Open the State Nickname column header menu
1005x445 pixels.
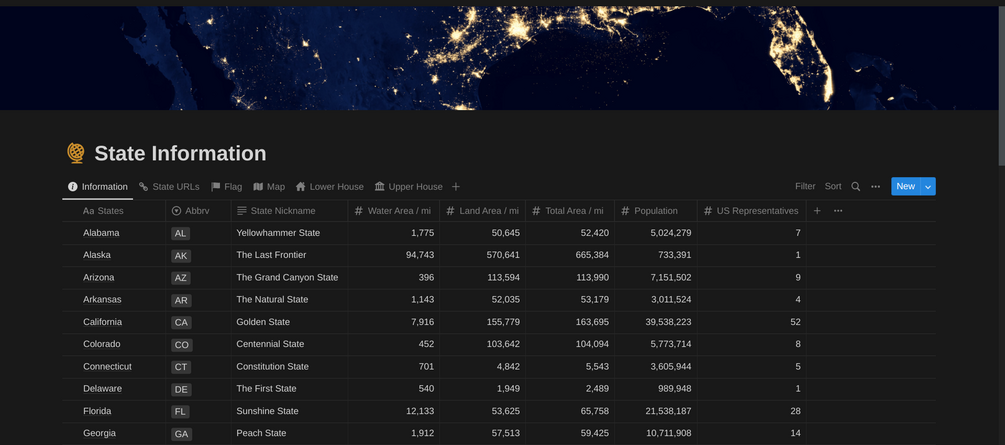[290, 211]
